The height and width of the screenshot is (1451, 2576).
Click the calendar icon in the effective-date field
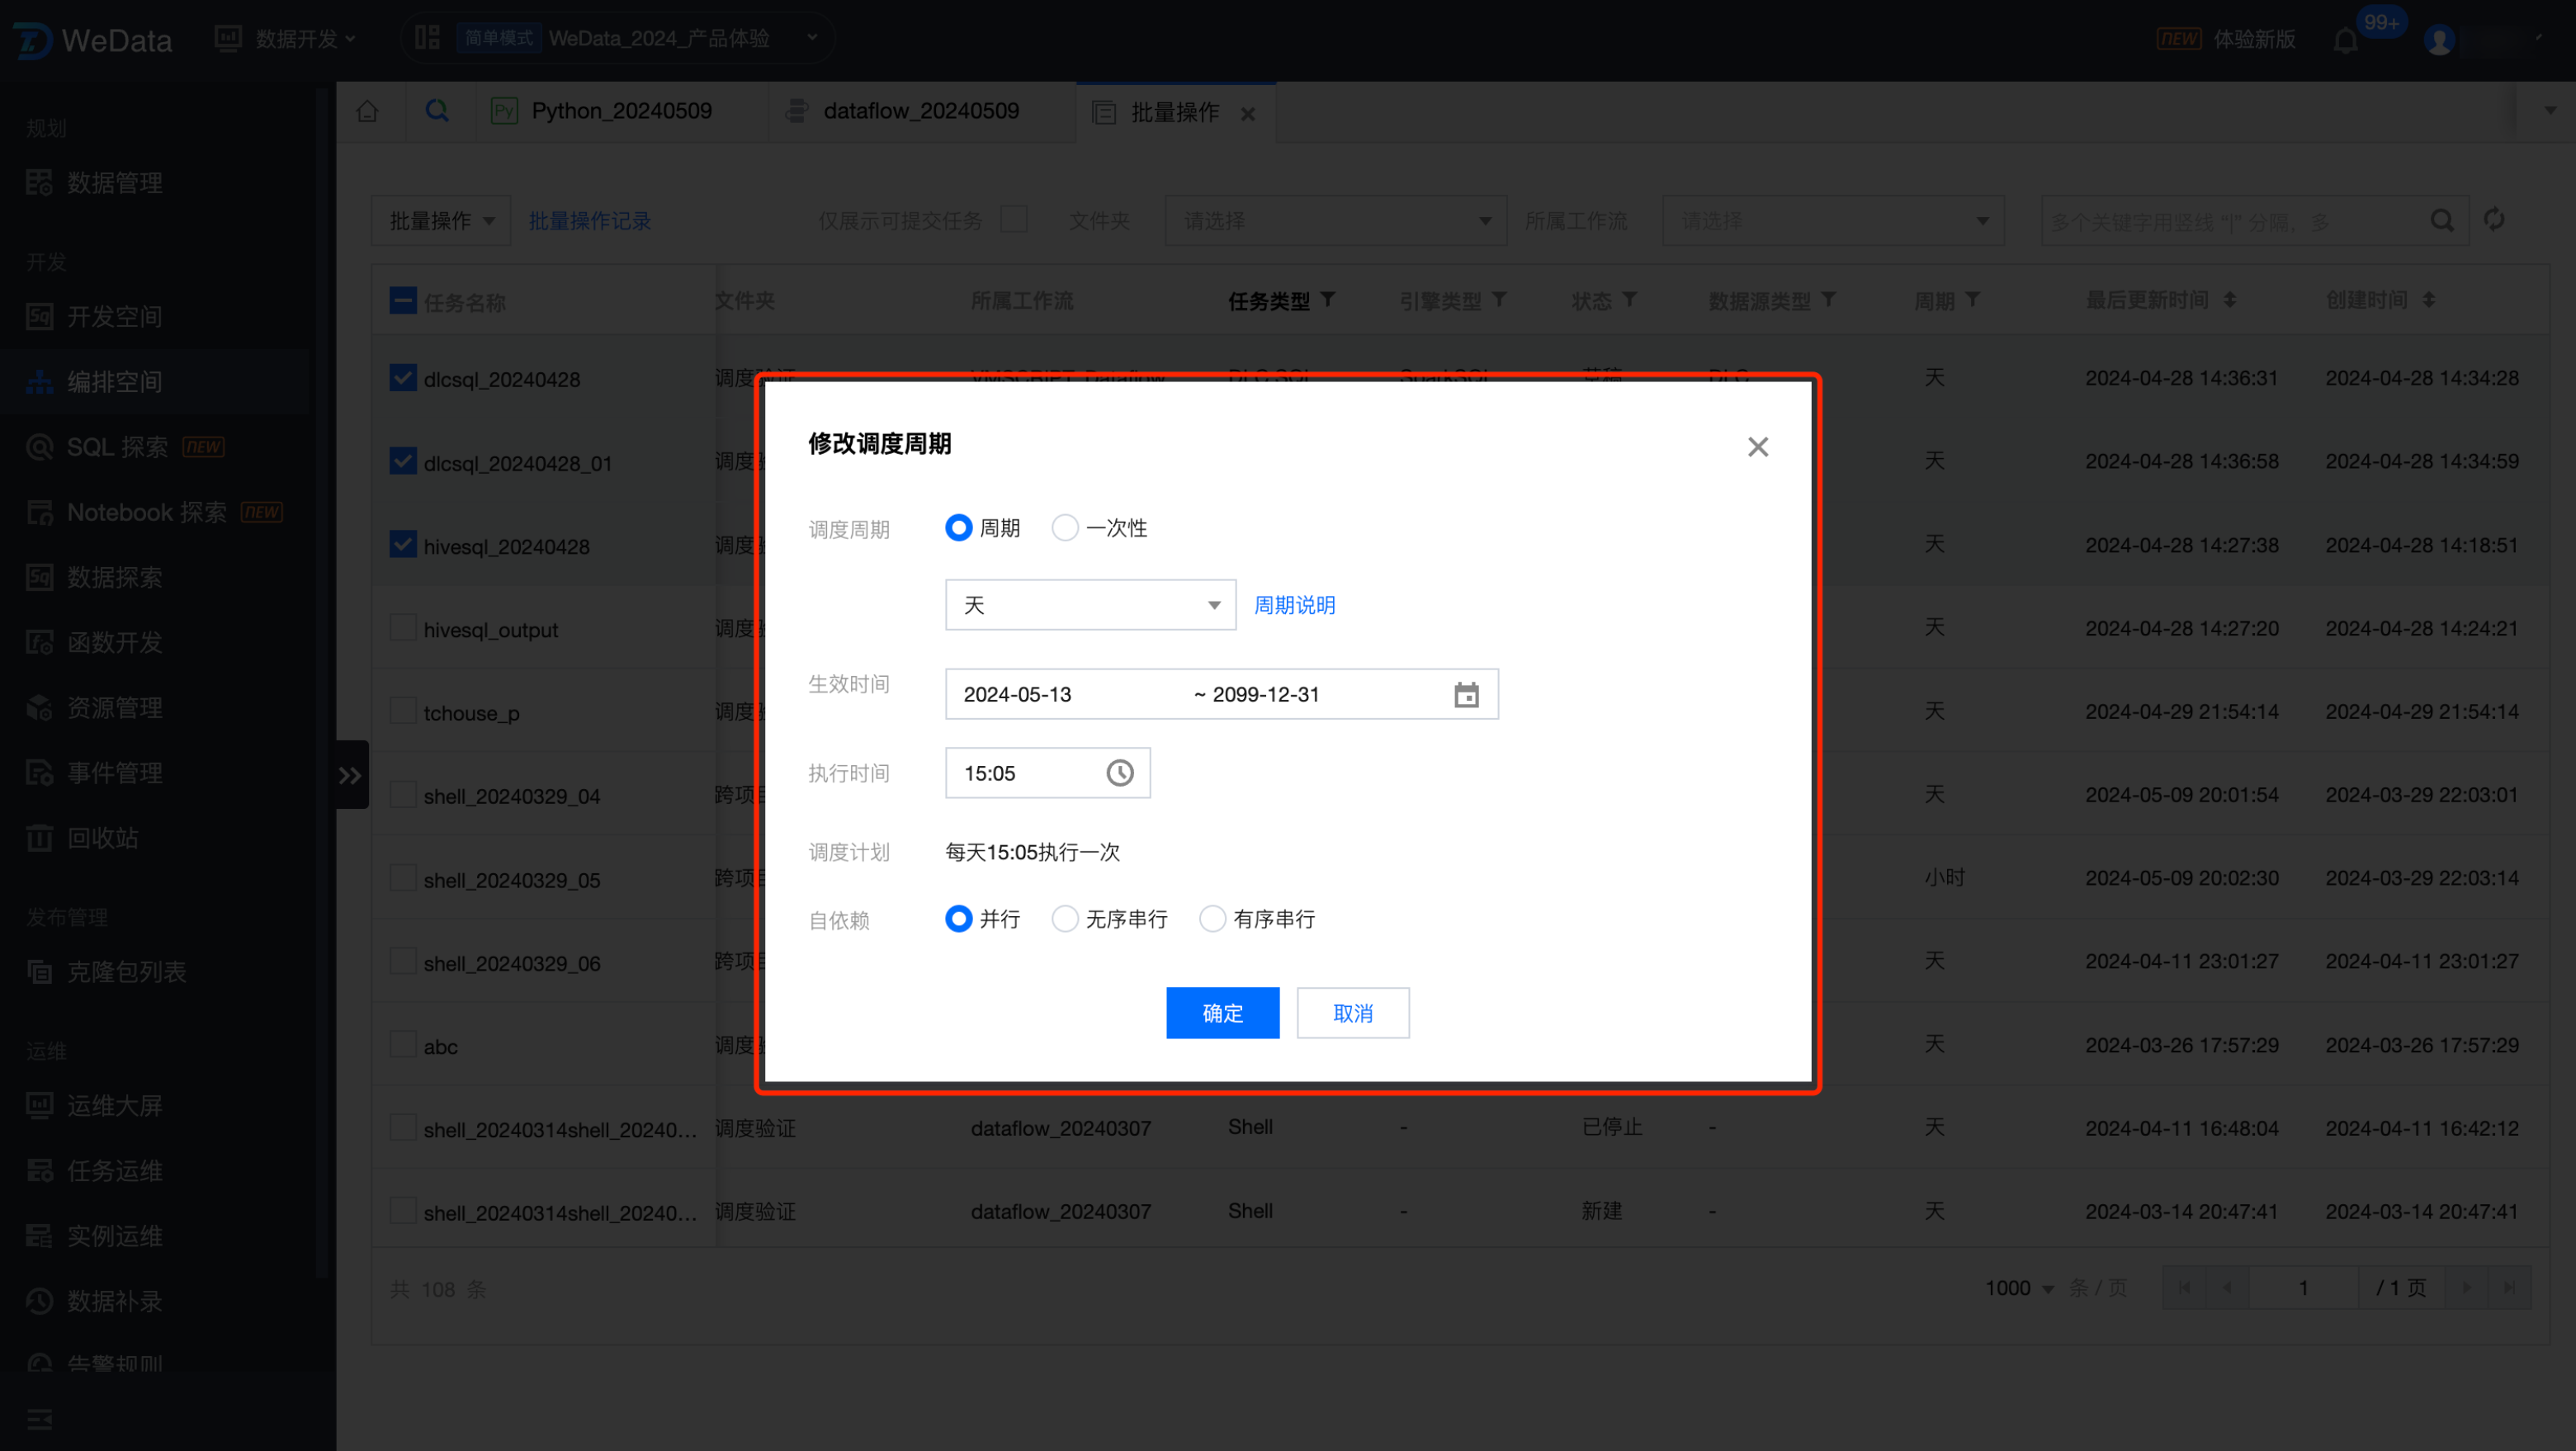click(1465, 694)
